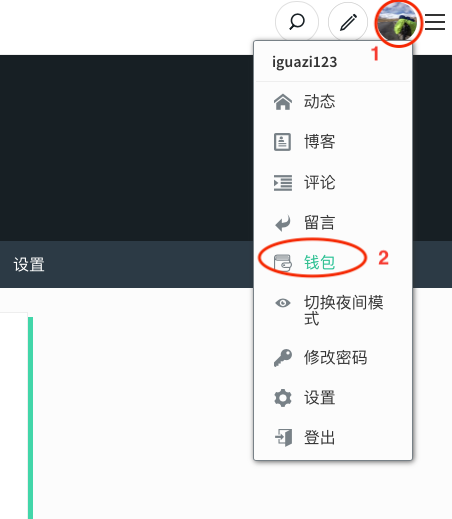This screenshot has height=519, width=452.
Task: Click the key icon beside 修改密码
Action: tap(283, 358)
